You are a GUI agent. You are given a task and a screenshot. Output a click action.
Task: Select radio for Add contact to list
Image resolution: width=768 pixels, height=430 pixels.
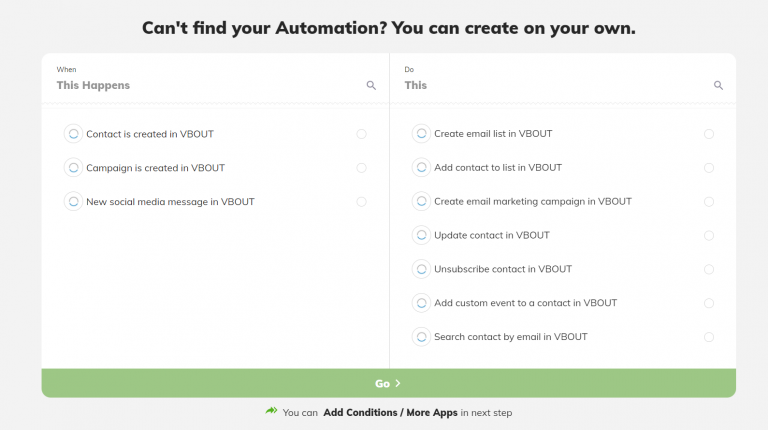709,168
